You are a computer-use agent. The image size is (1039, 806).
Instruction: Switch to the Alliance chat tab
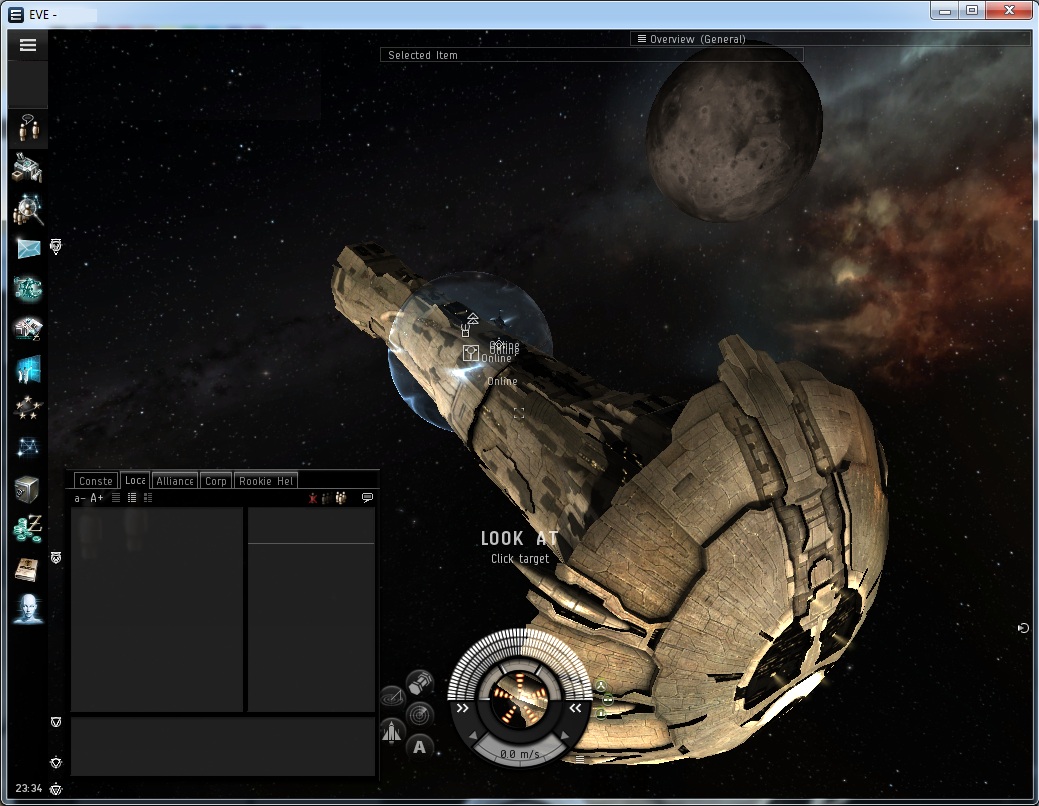[x=175, y=481]
